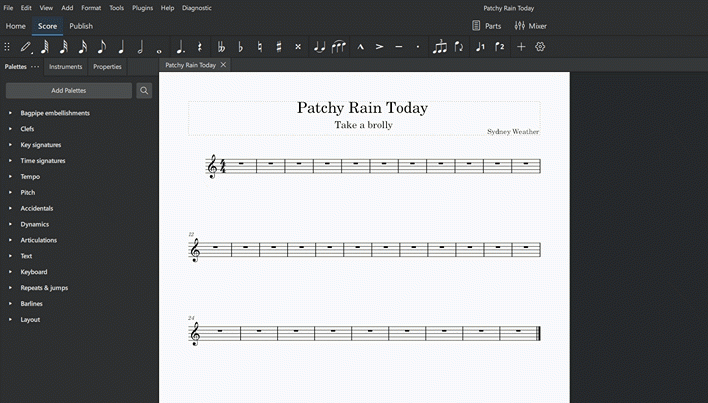Viewport: 708px width, 403px height.
Task: Switch to voice 2
Action: point(500,47)
